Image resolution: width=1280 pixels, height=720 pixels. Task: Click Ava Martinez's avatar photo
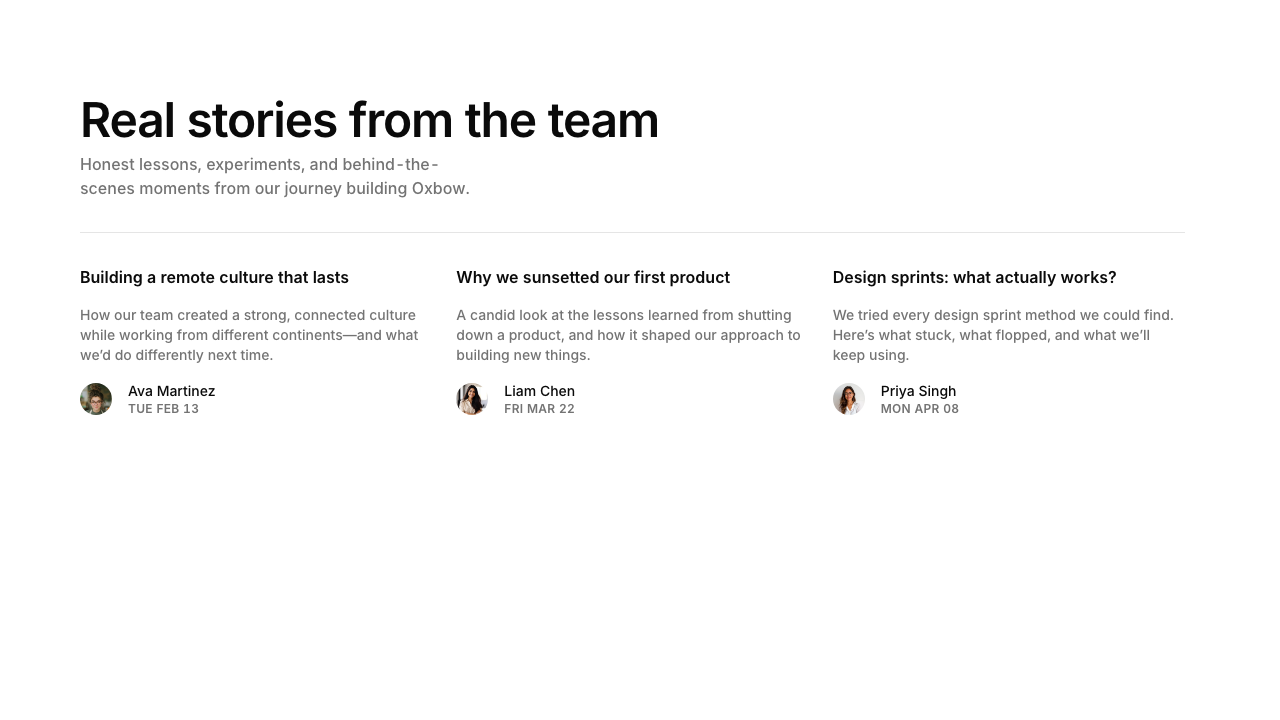96,399
